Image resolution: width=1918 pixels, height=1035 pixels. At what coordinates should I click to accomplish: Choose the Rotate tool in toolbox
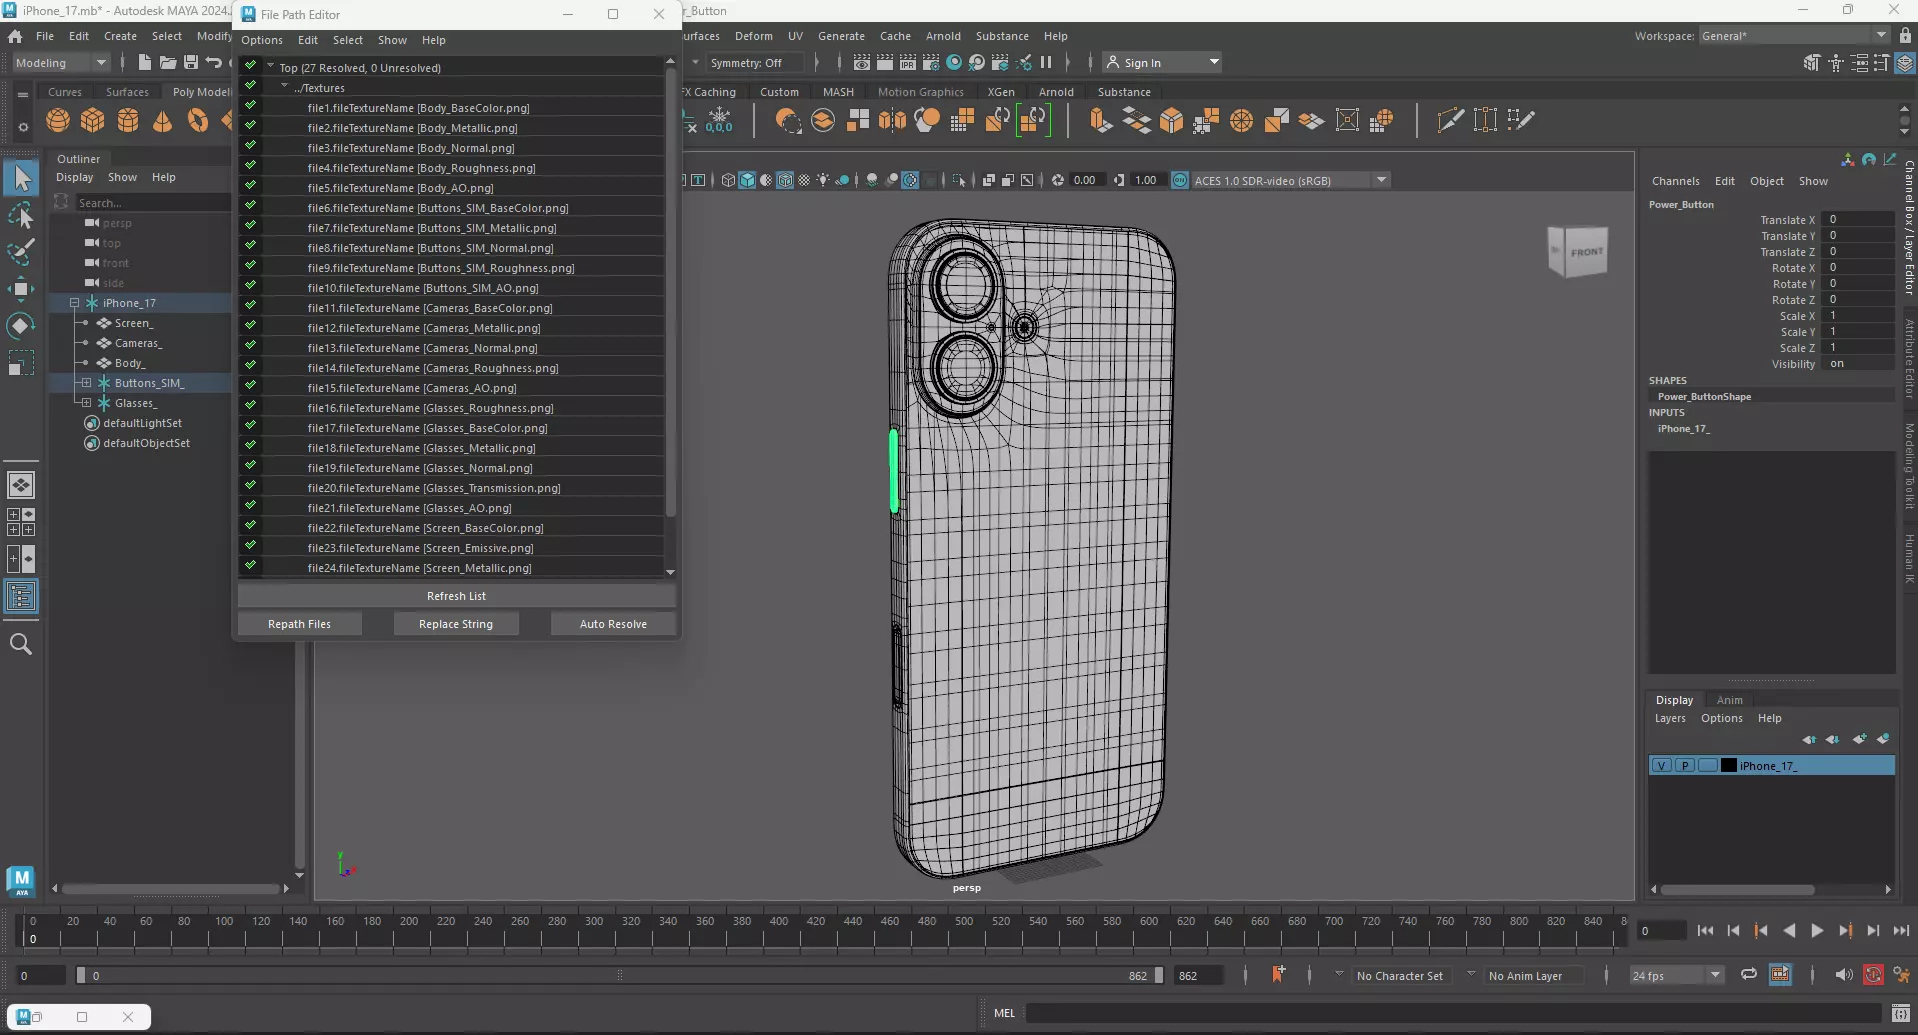(21, 326)
